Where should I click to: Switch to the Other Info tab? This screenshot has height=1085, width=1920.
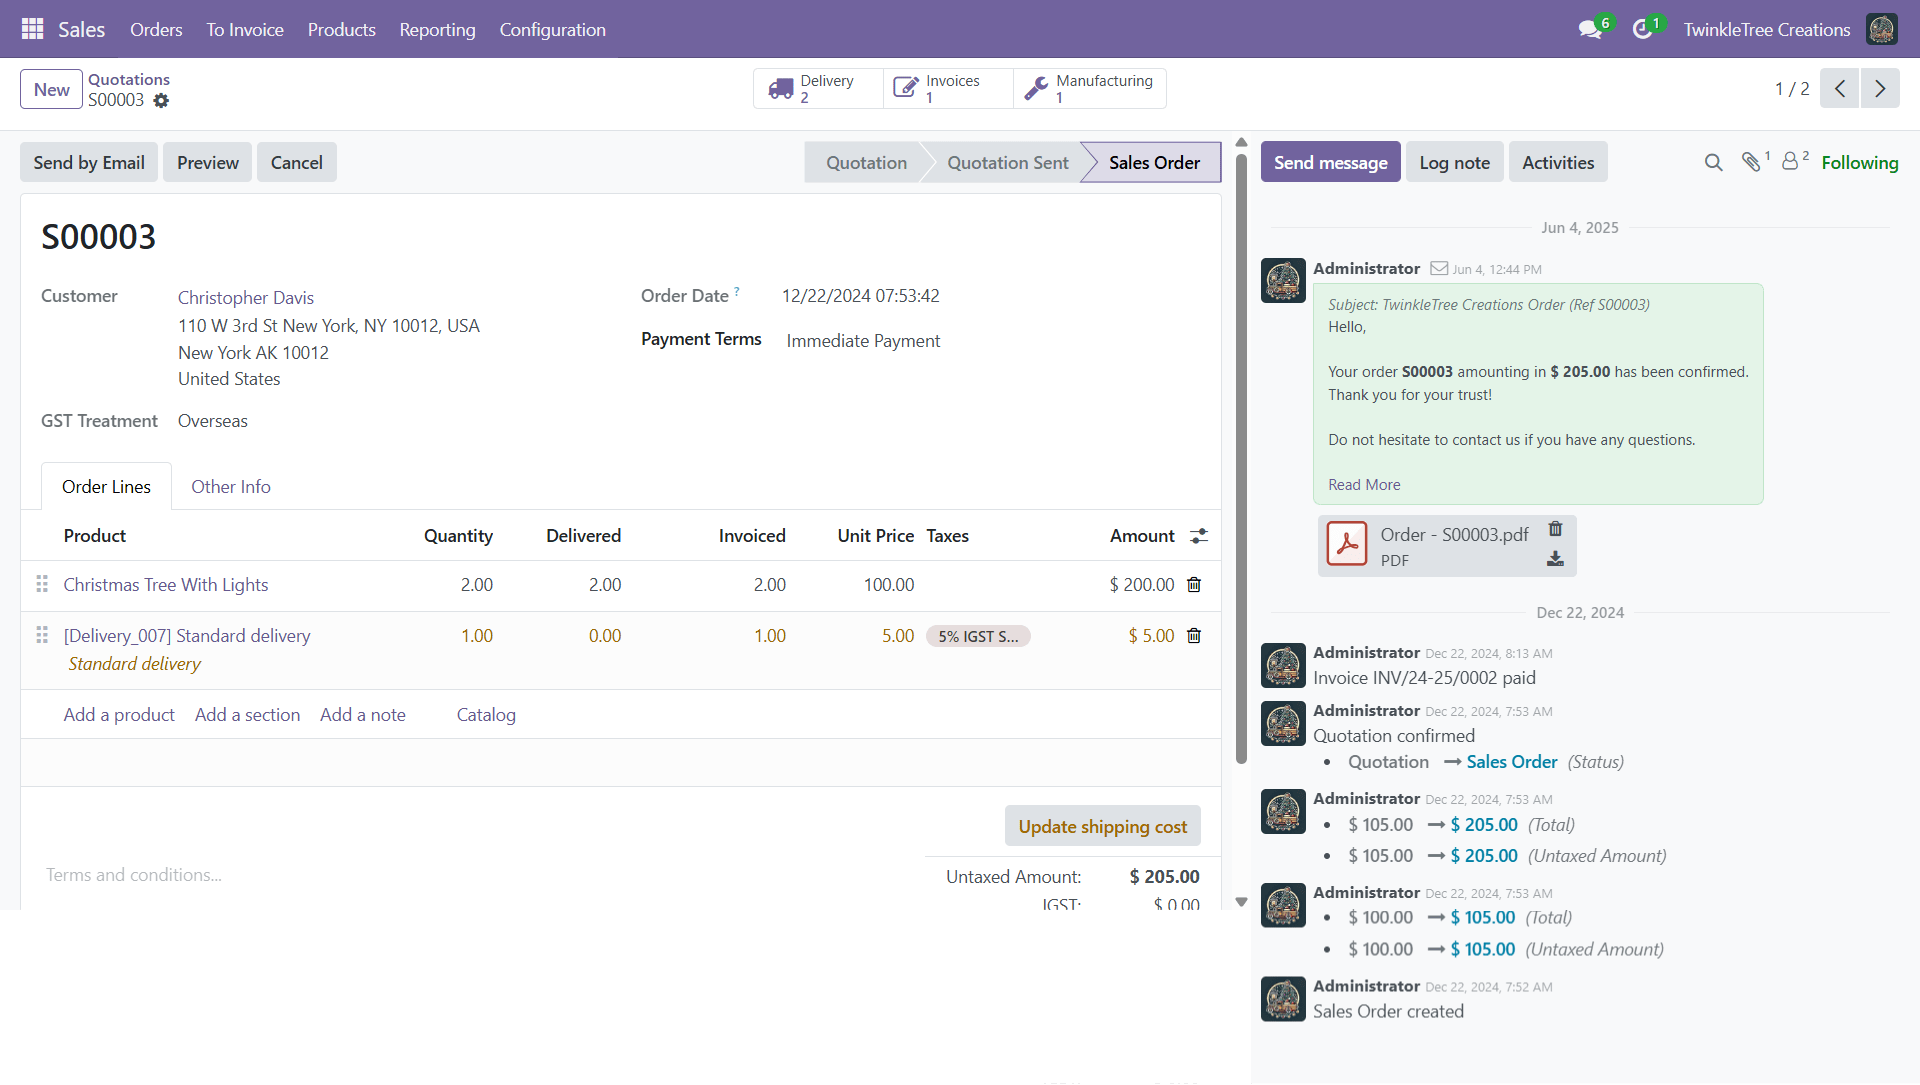[x=231, y=487]
